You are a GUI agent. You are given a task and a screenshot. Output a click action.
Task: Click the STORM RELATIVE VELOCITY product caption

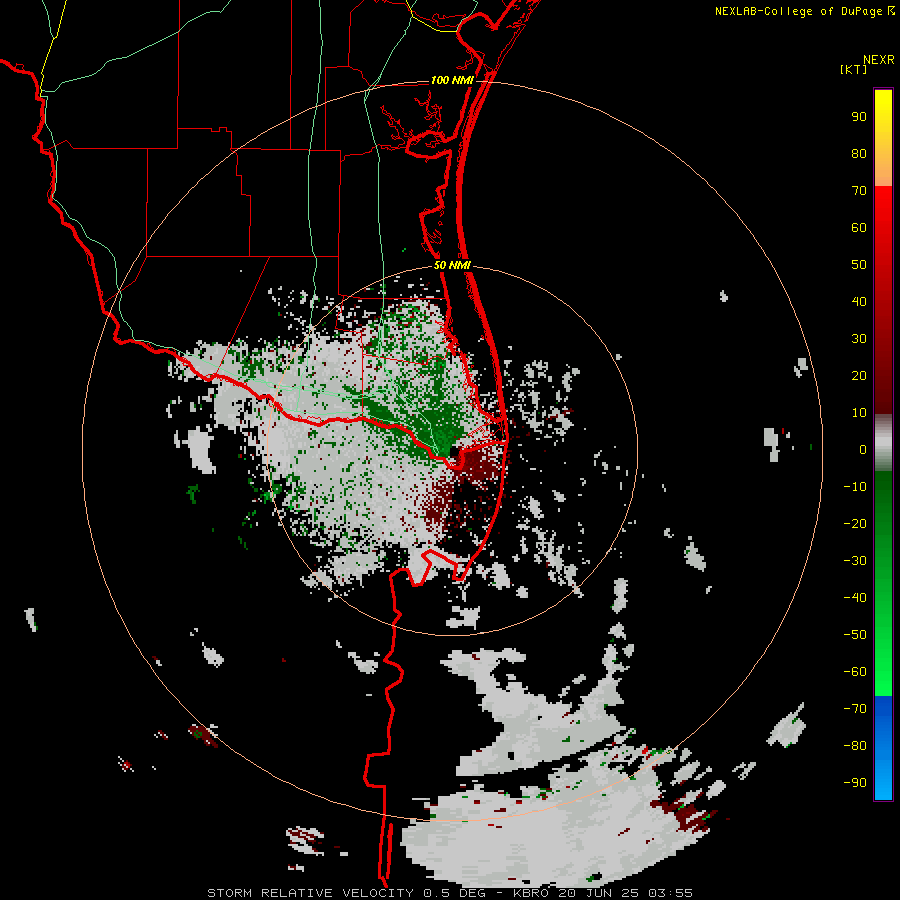coord(313,893)
